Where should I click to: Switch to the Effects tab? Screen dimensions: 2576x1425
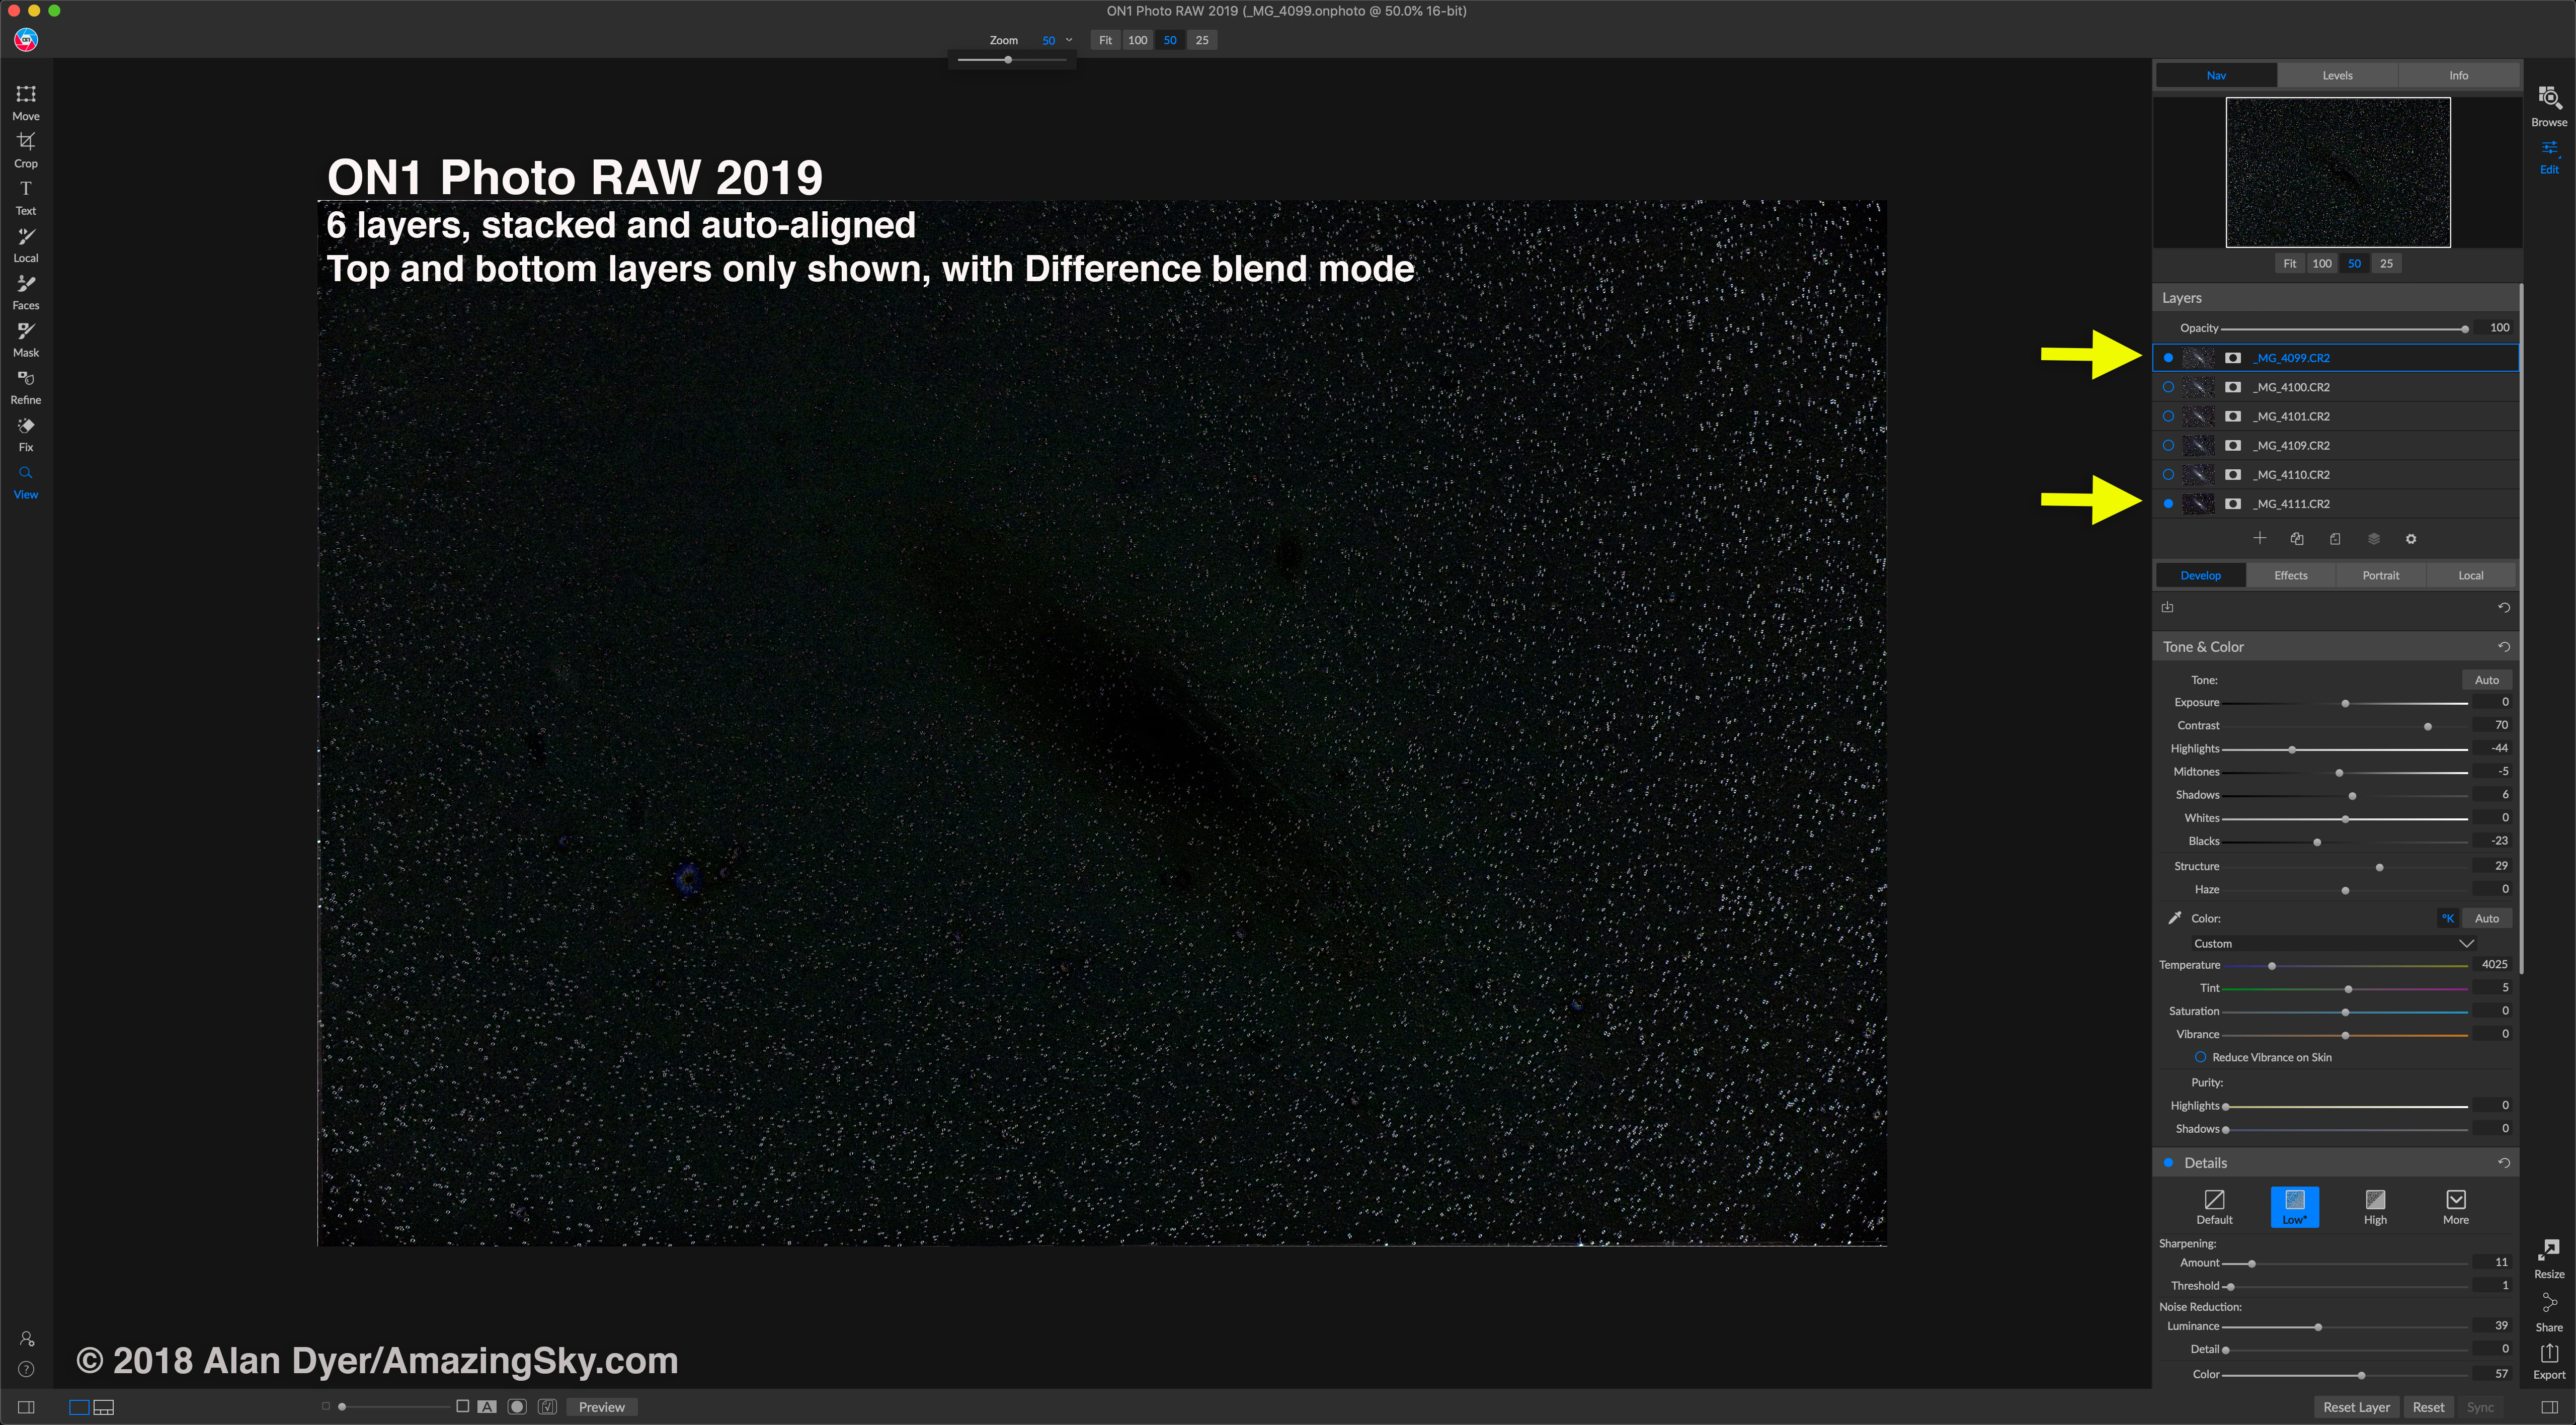coord(2290,575)
